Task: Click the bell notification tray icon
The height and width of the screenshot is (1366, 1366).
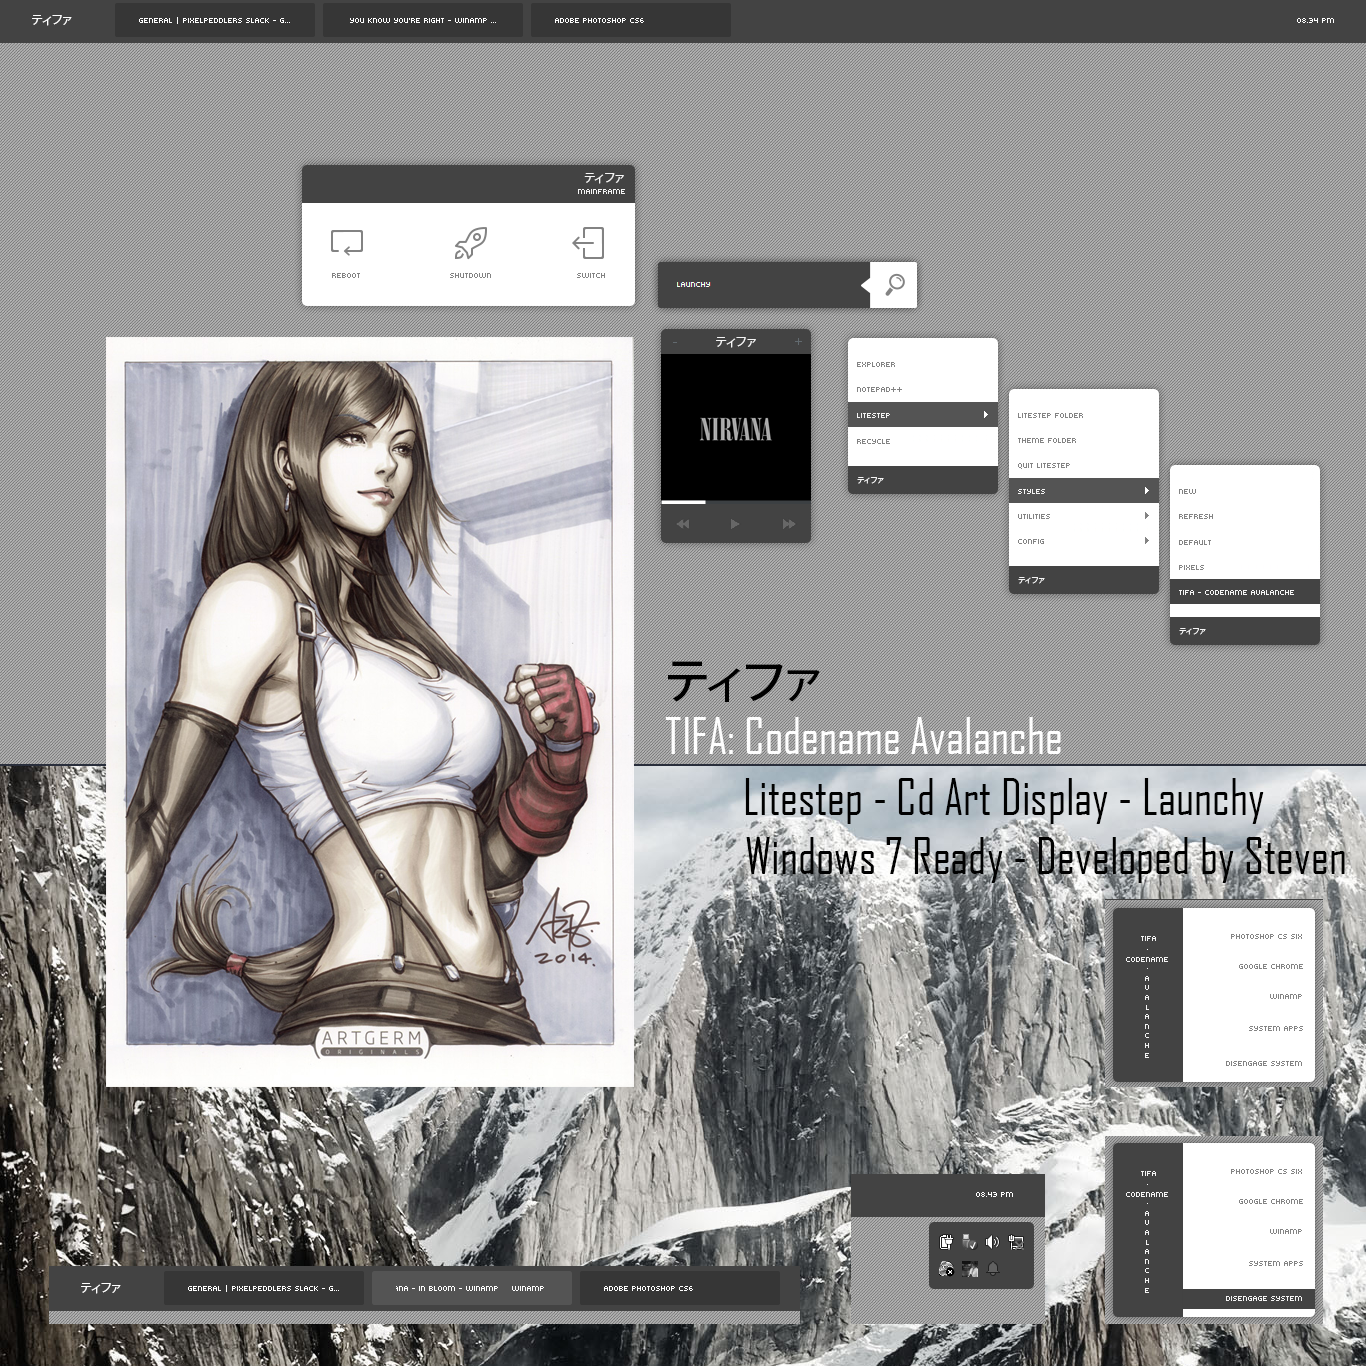Action: pyautogui.click(x=993, y=1268)
